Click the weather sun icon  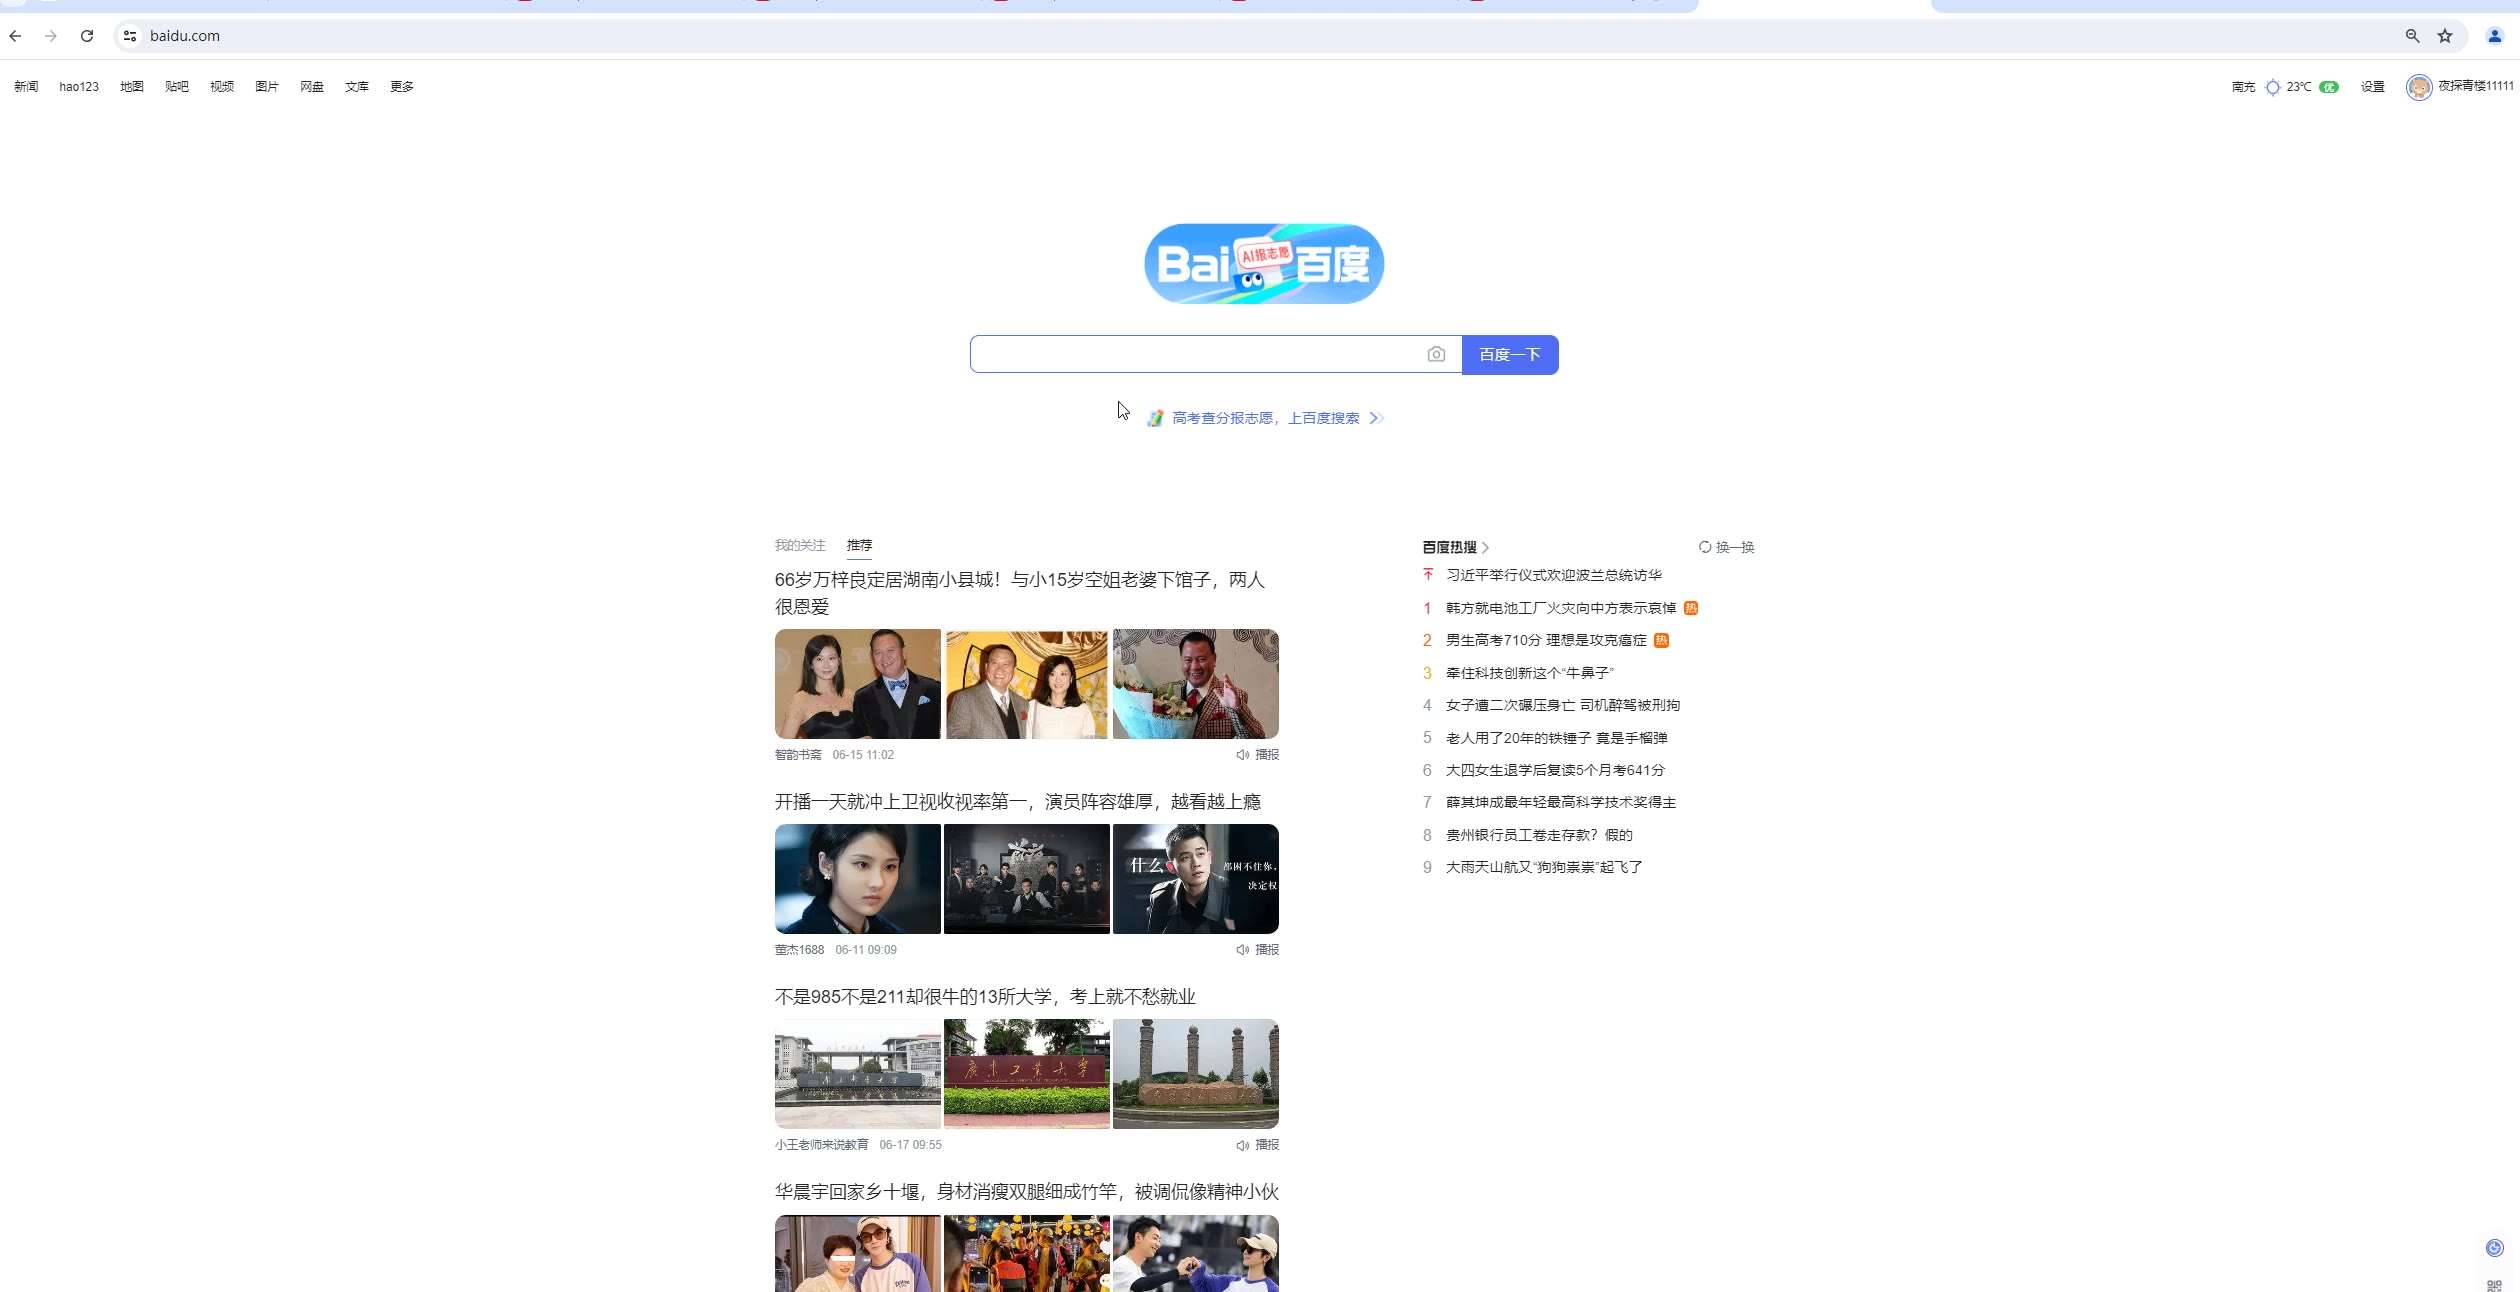click(2272, 87)
